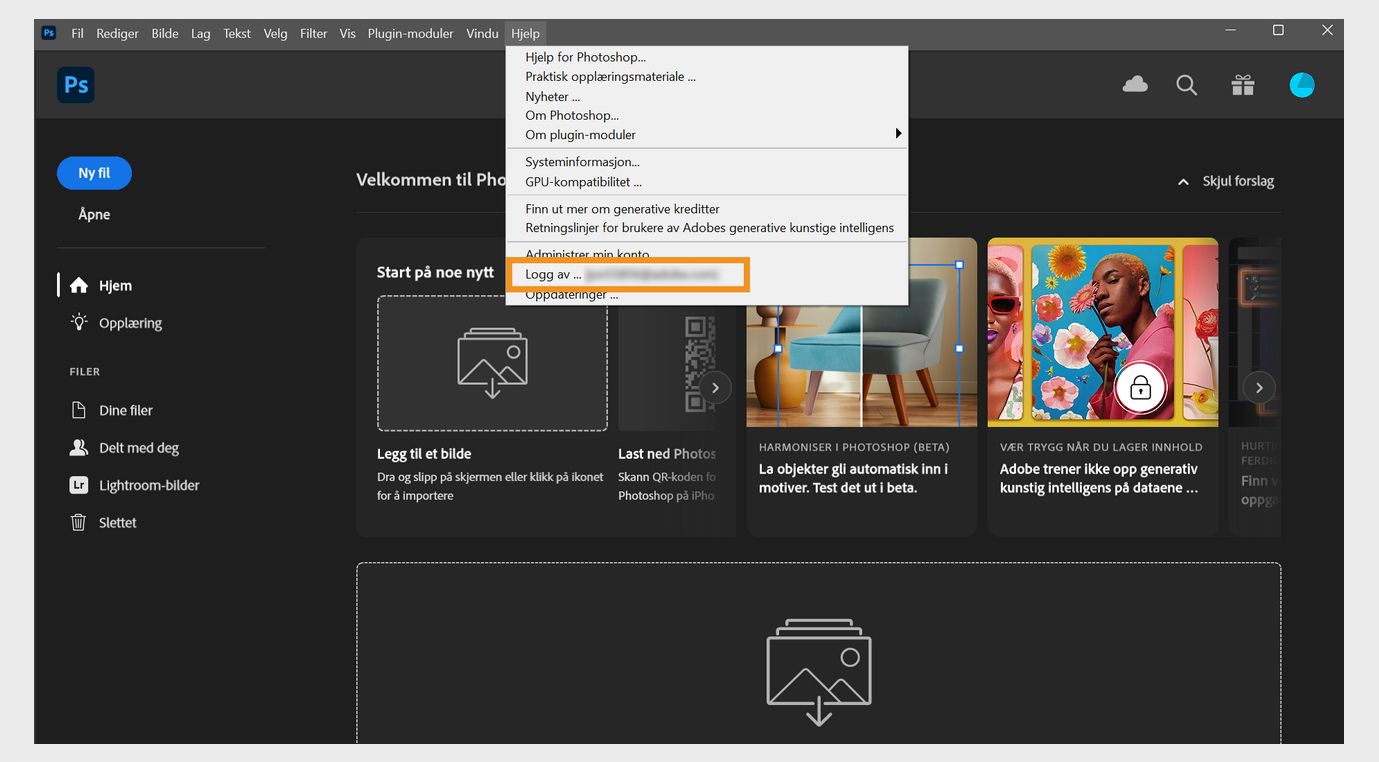Open the Vis menu

pos(348,33)
